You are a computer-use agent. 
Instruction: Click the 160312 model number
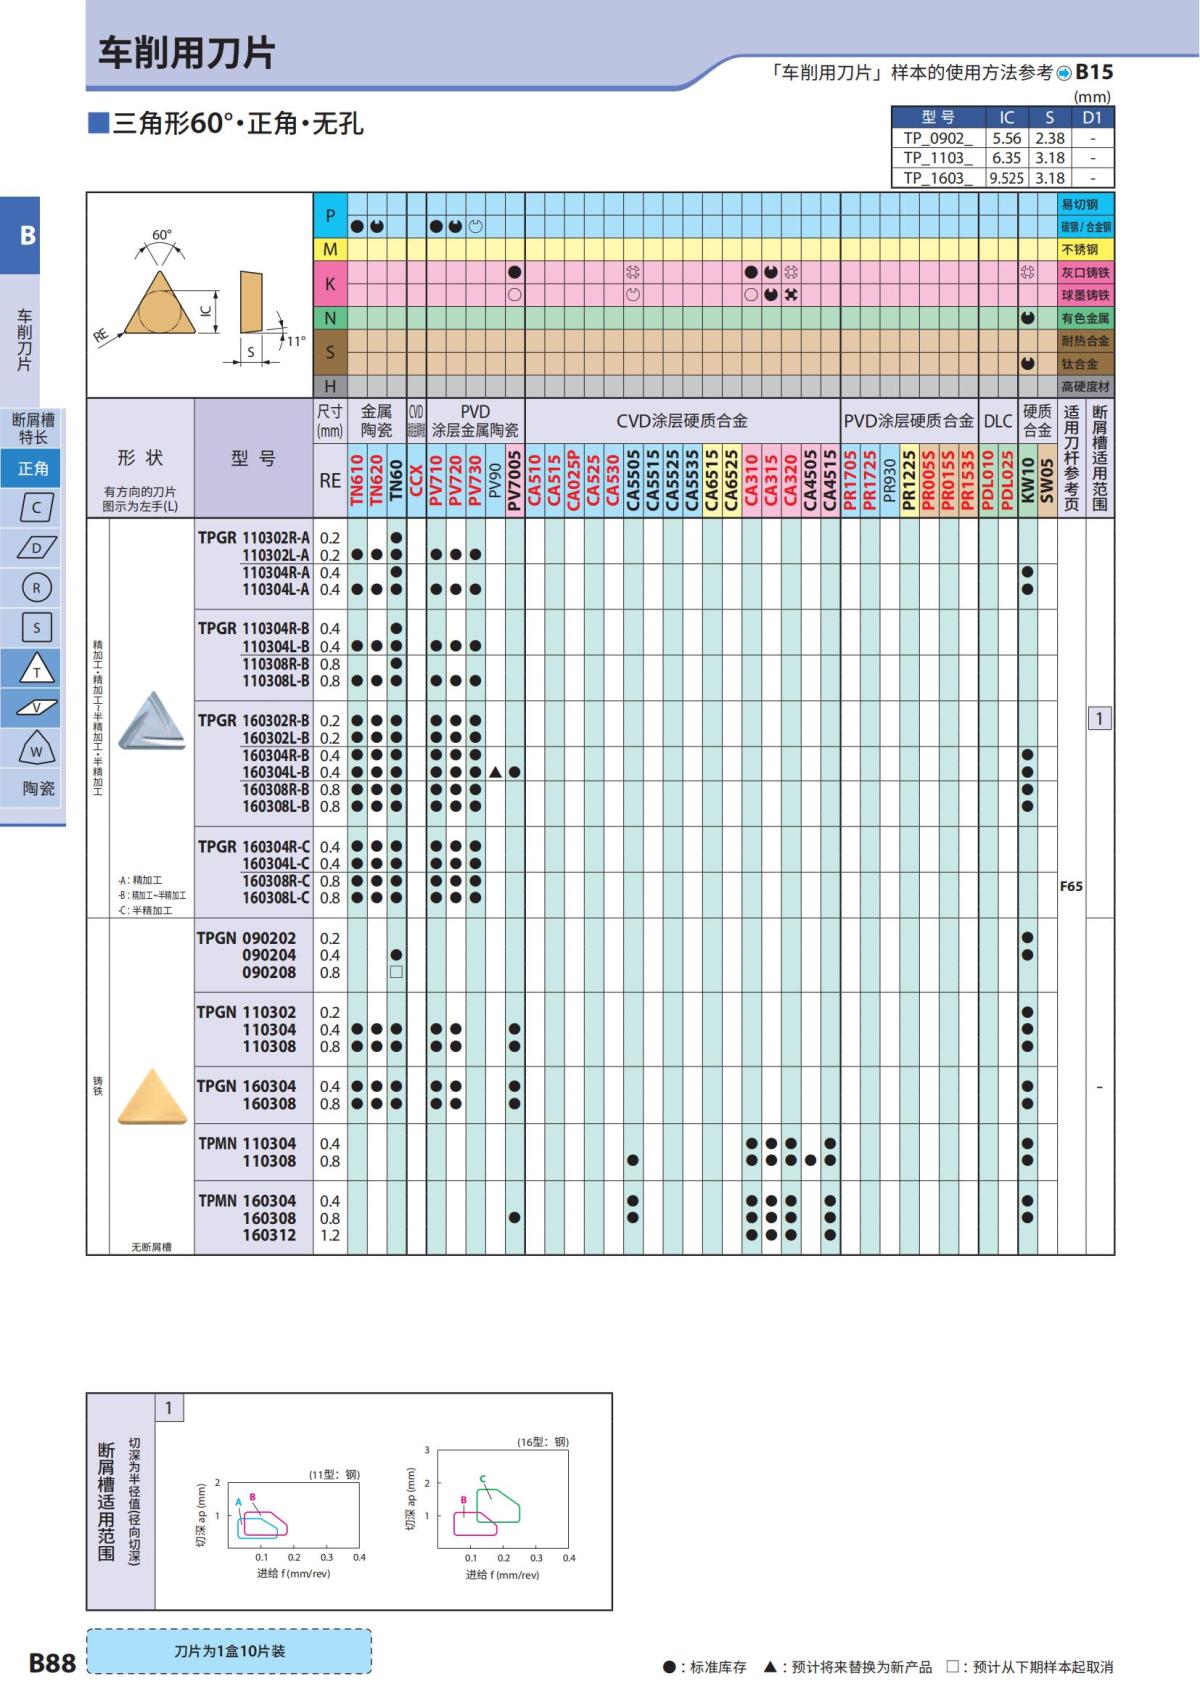tap(269, 1235)
